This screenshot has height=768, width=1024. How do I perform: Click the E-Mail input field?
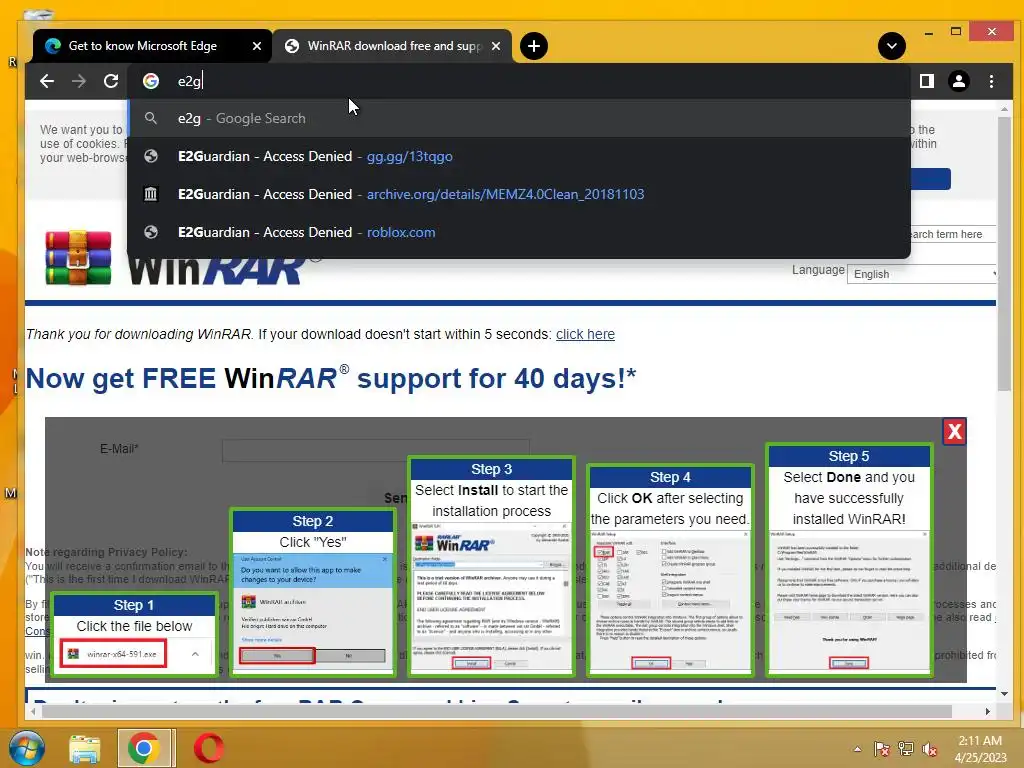376,451
